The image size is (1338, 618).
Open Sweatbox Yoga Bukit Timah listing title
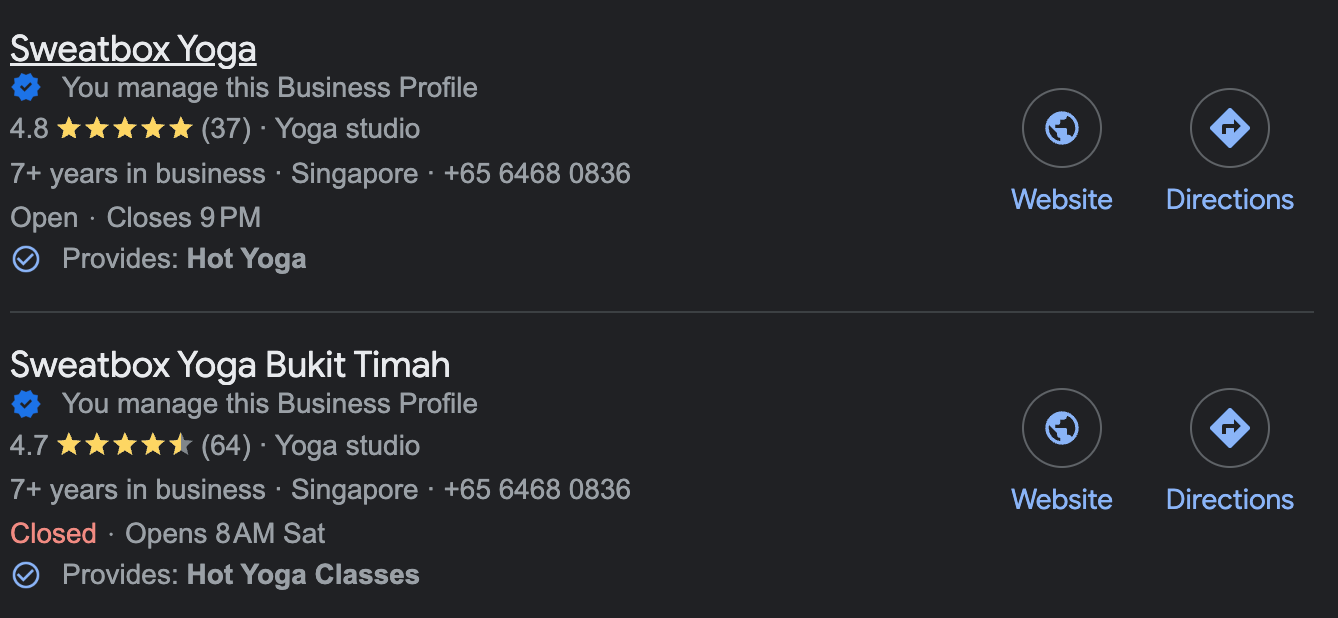pyautogui.click(x=230, y=365)
